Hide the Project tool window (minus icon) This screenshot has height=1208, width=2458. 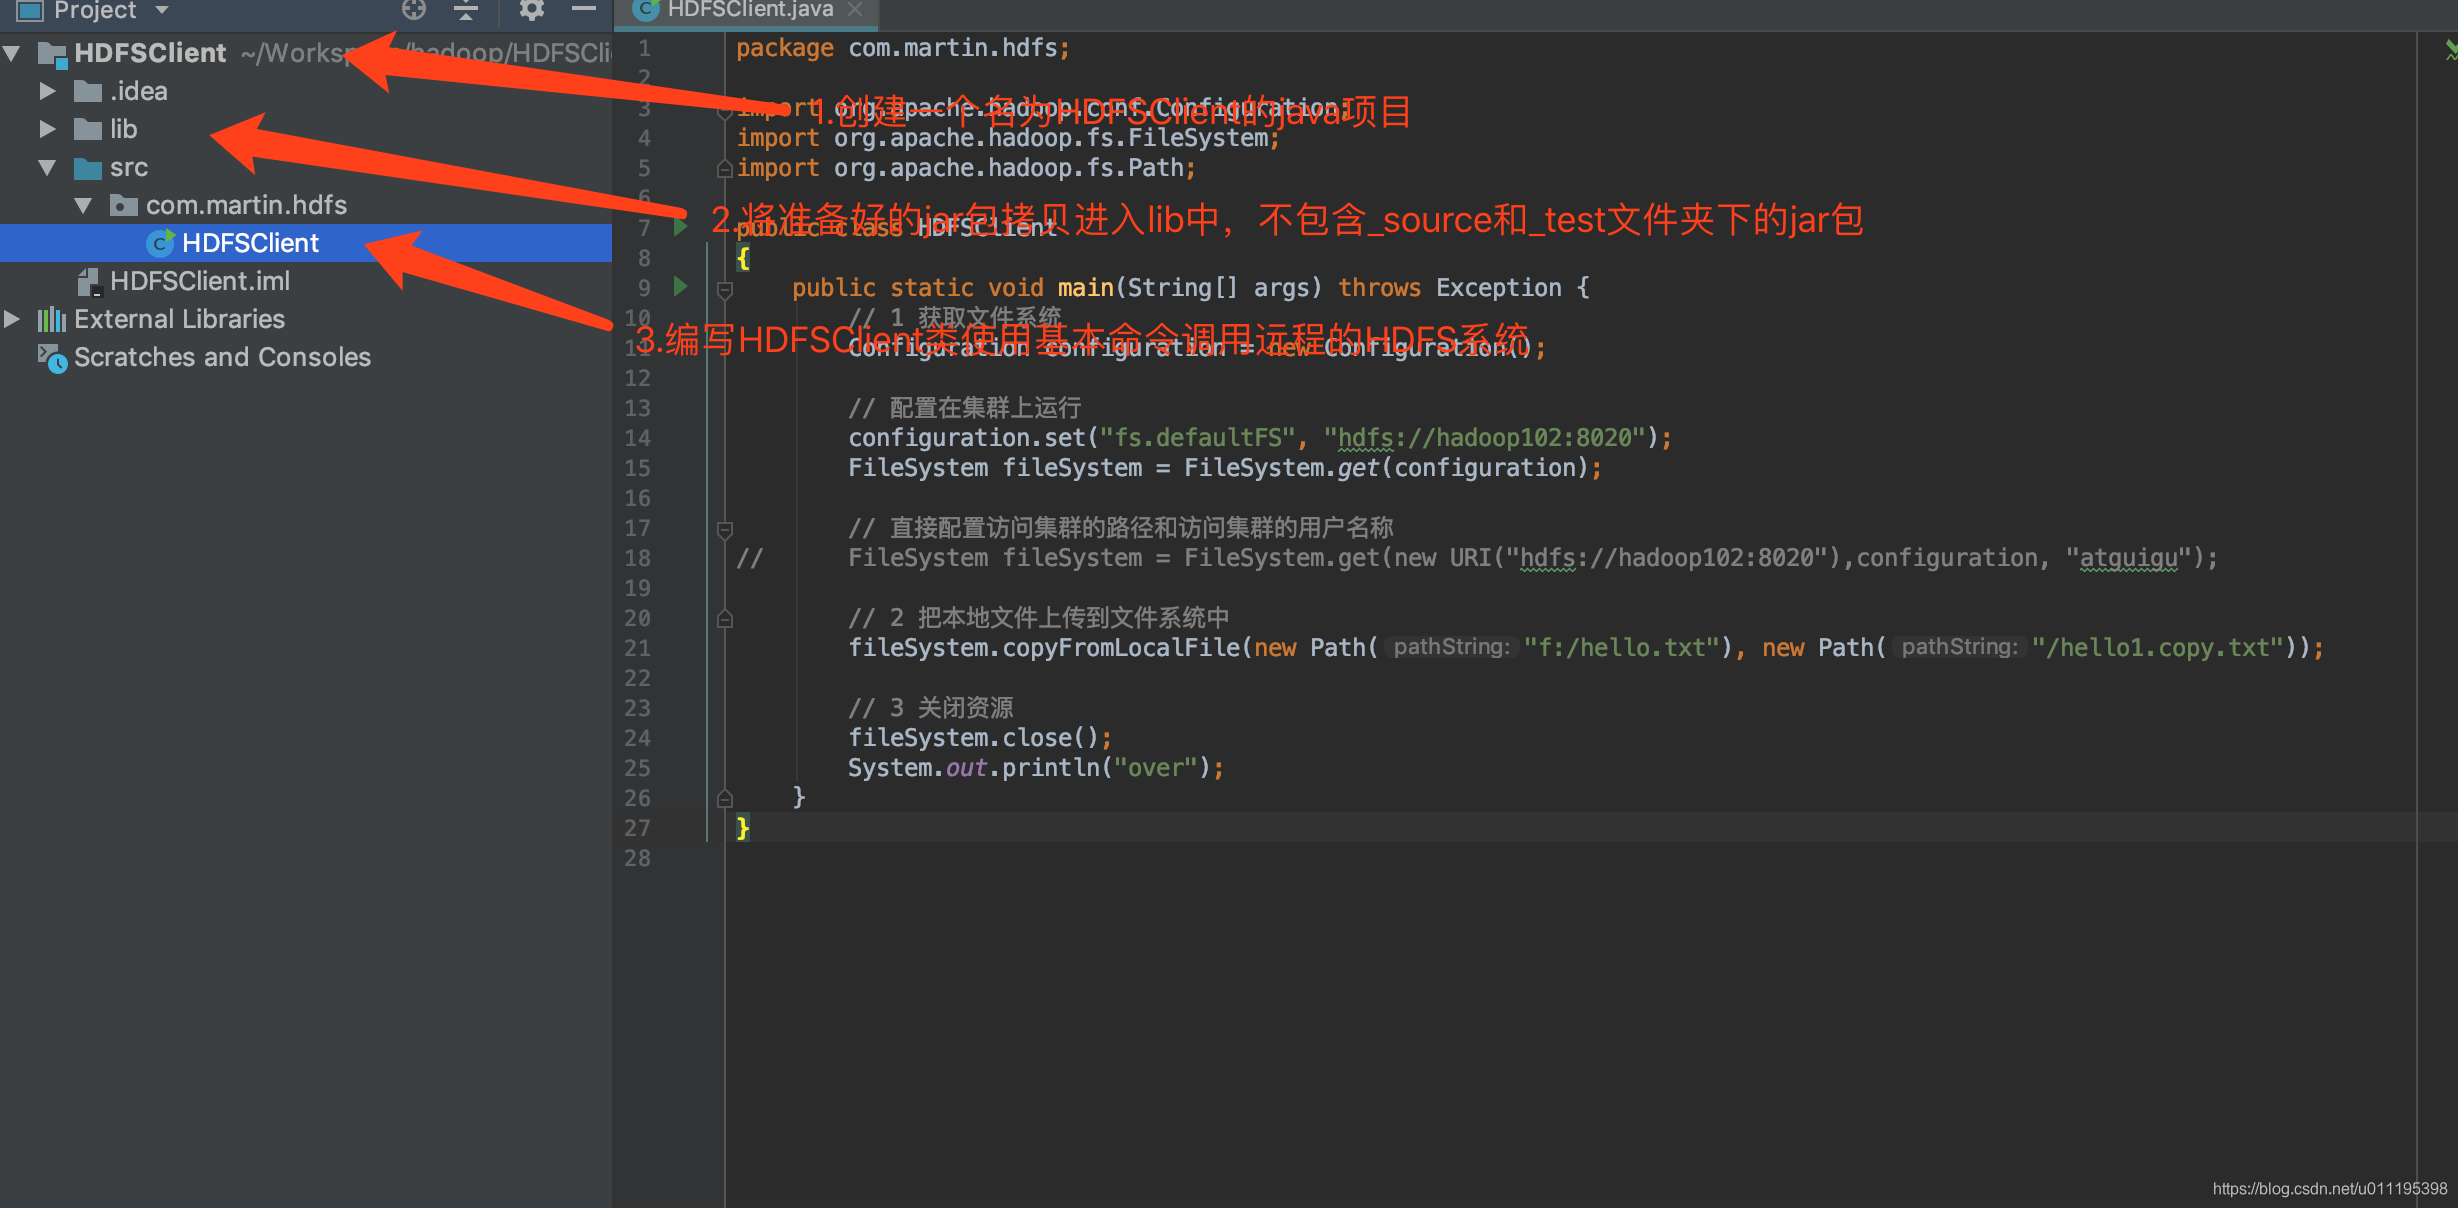pyautogui.click(x=584, y=9)
